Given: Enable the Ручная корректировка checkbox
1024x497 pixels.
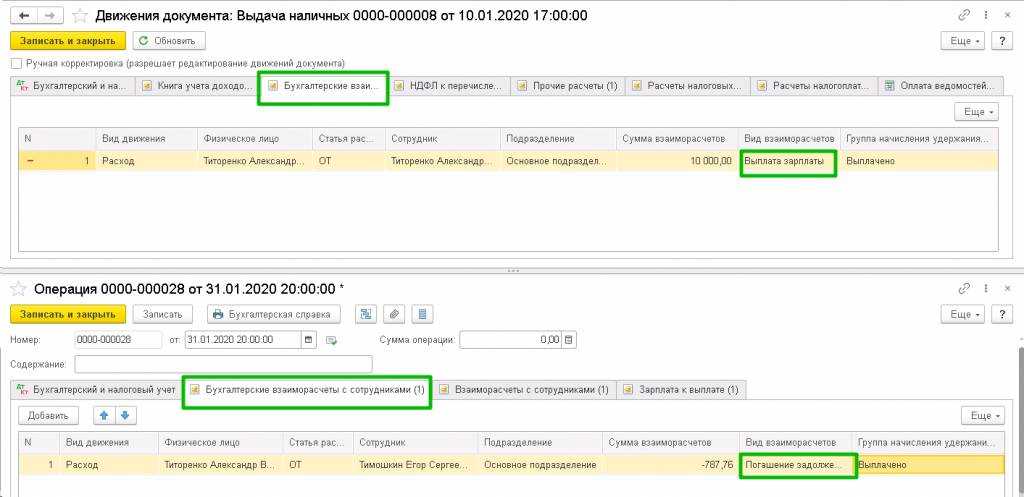Looking at the screenshot, I should (x=16, y=63).
